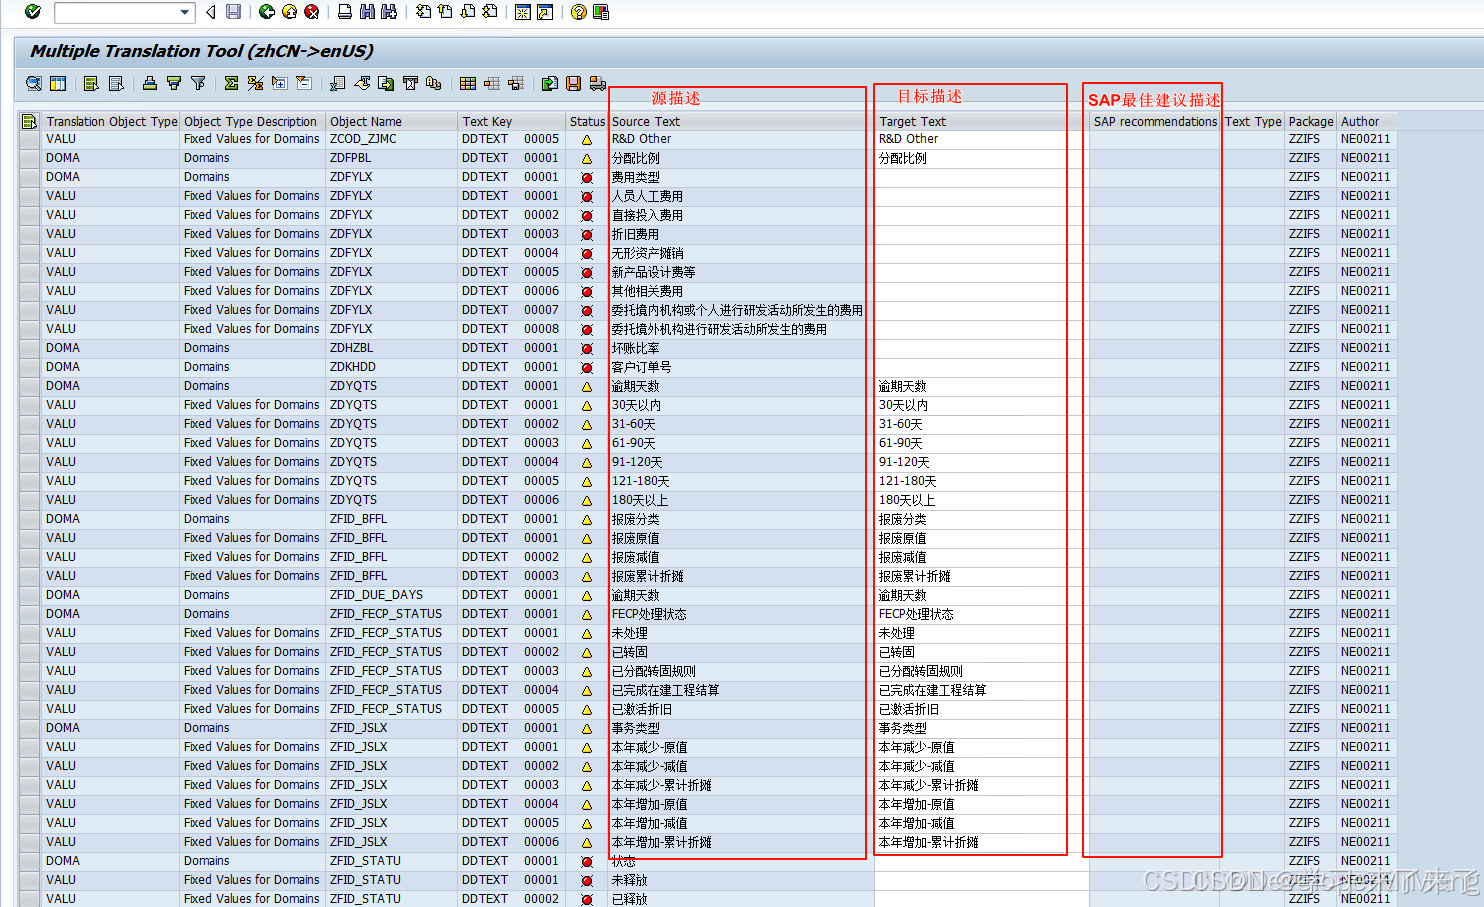Click the Change layout grid icon
Viewport: 1484px width, 907px height.
pyautogui.click(x=468, y=83)
